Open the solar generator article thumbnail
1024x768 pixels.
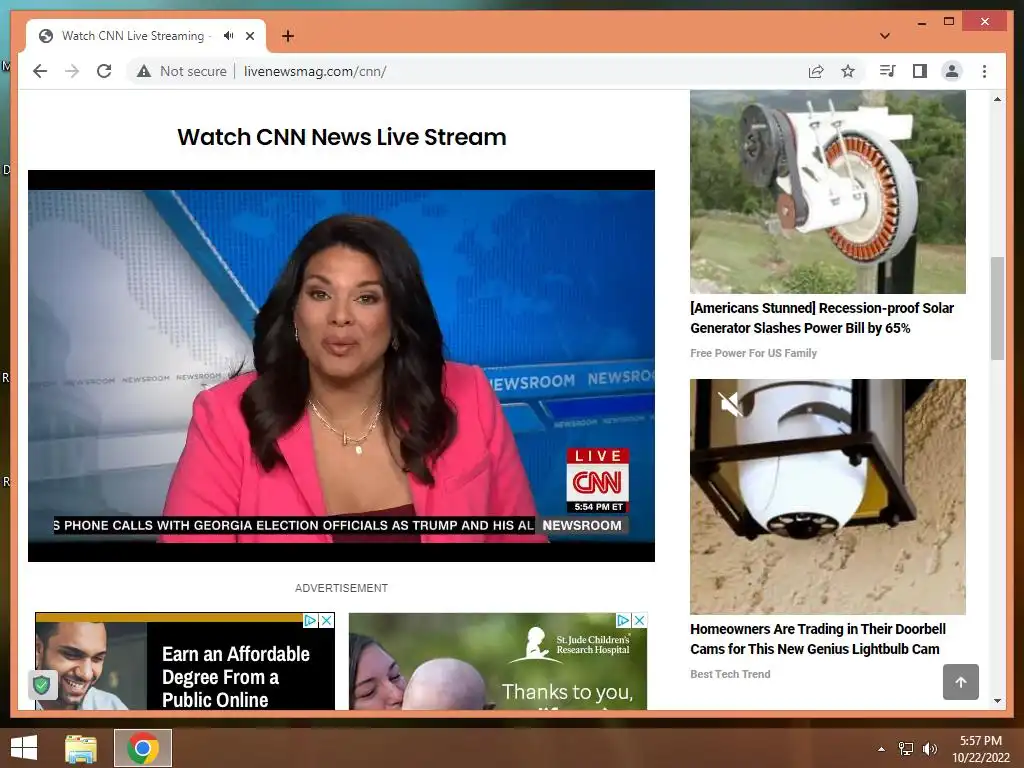pyautogui.click(x=827, y=192)
